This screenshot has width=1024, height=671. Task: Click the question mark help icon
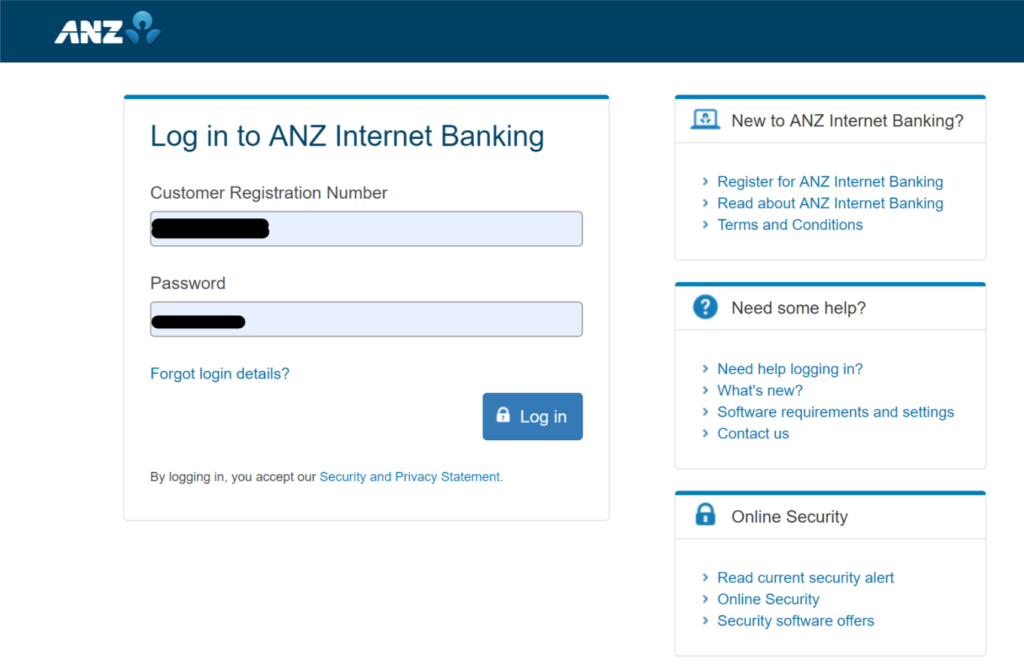pyautogui.click(x=705, y=307)
